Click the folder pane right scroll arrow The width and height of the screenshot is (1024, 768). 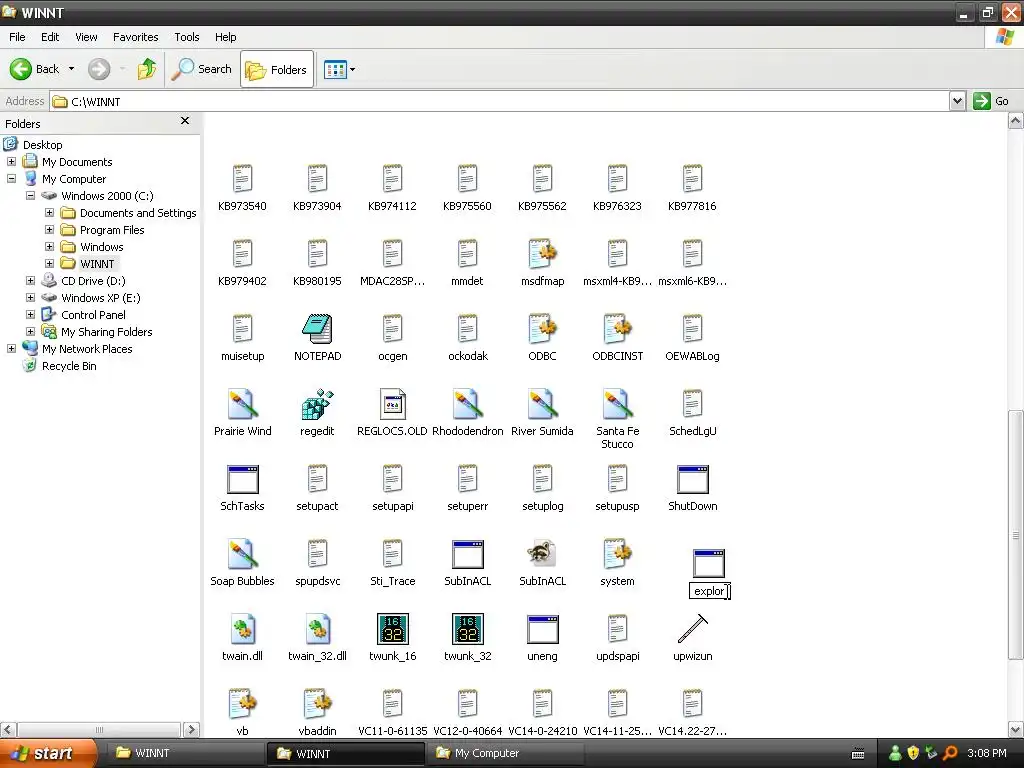[191, 729]
